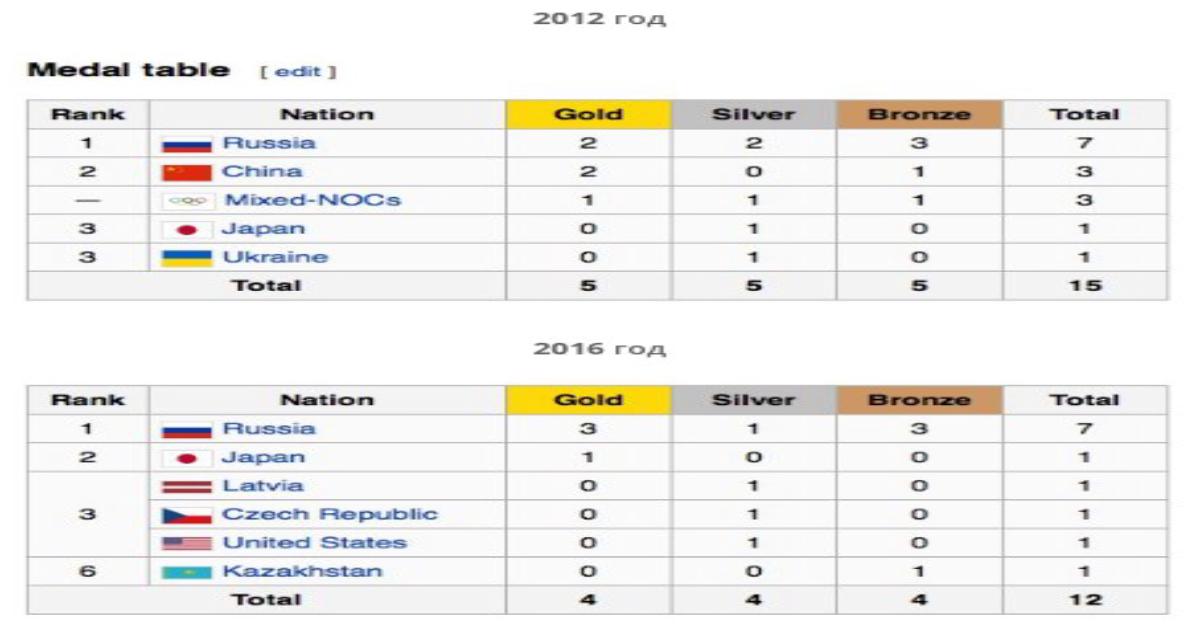Screen dimensions: 1200x630
Task: Follow the Czech Republic link
Action: [330, 515]
